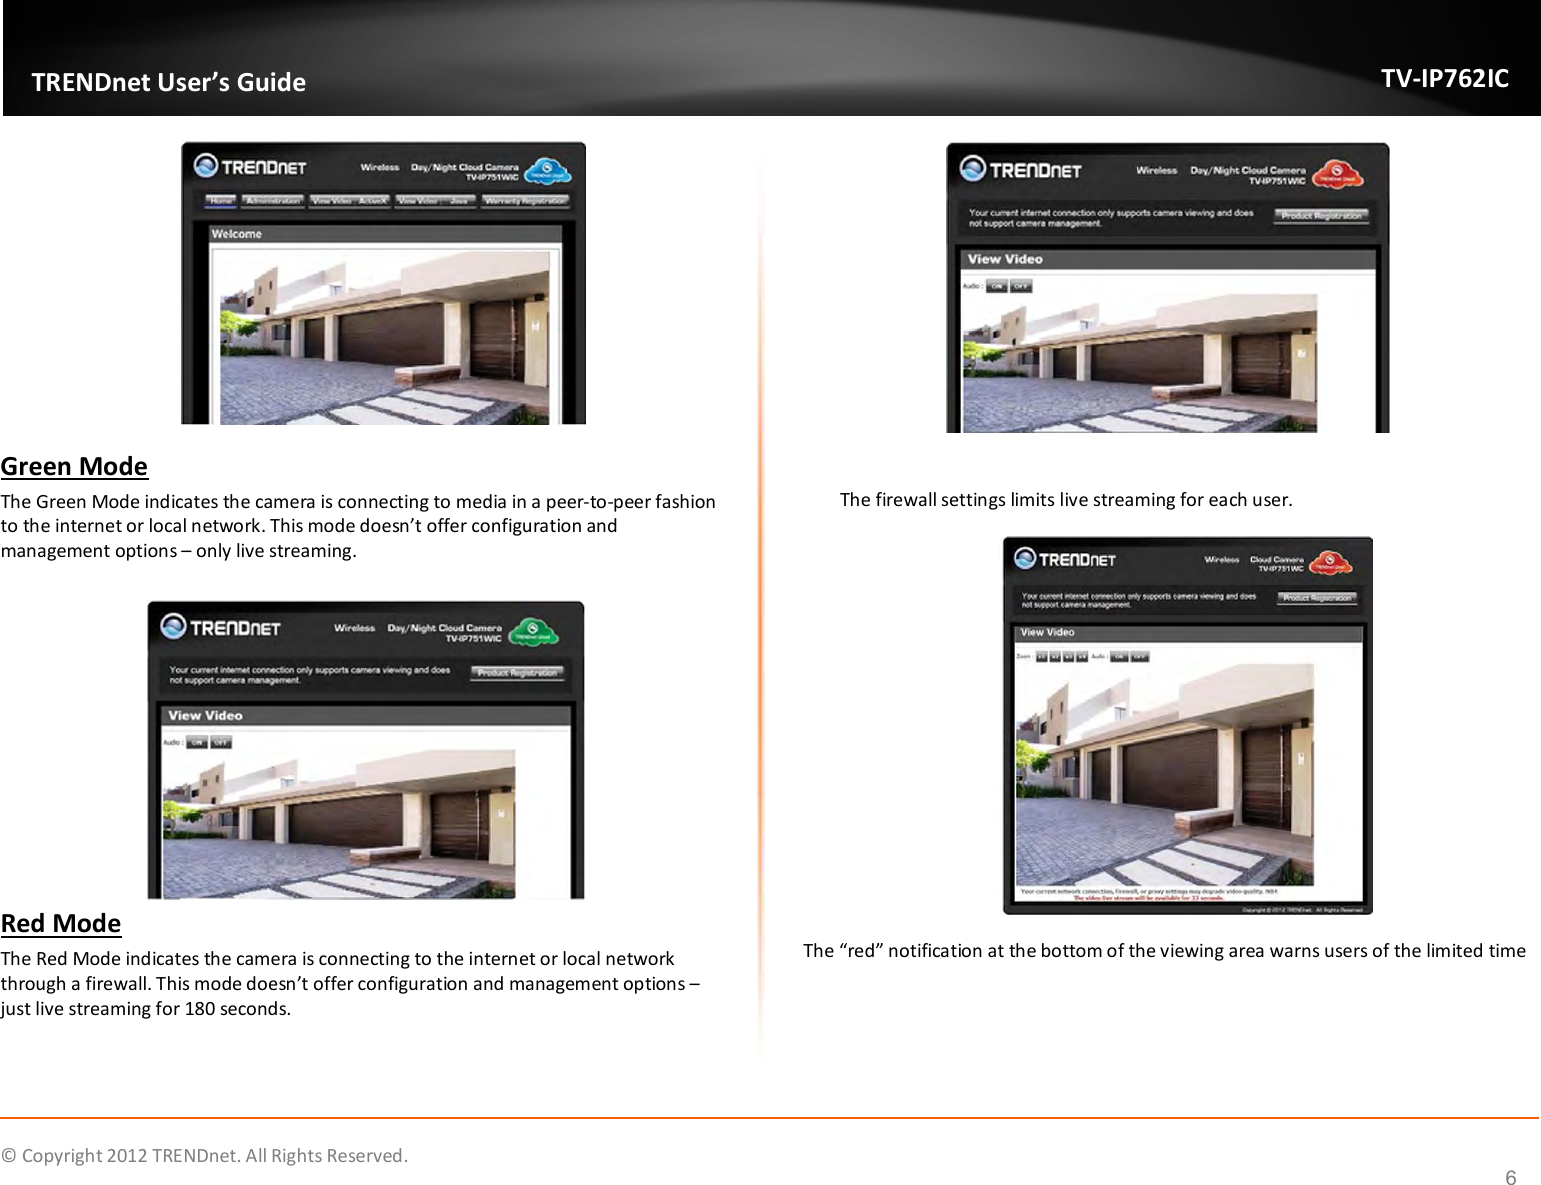1541x1185 pixels.
Task: Select the x4 Zoom button
Action: coord(1081,657)
